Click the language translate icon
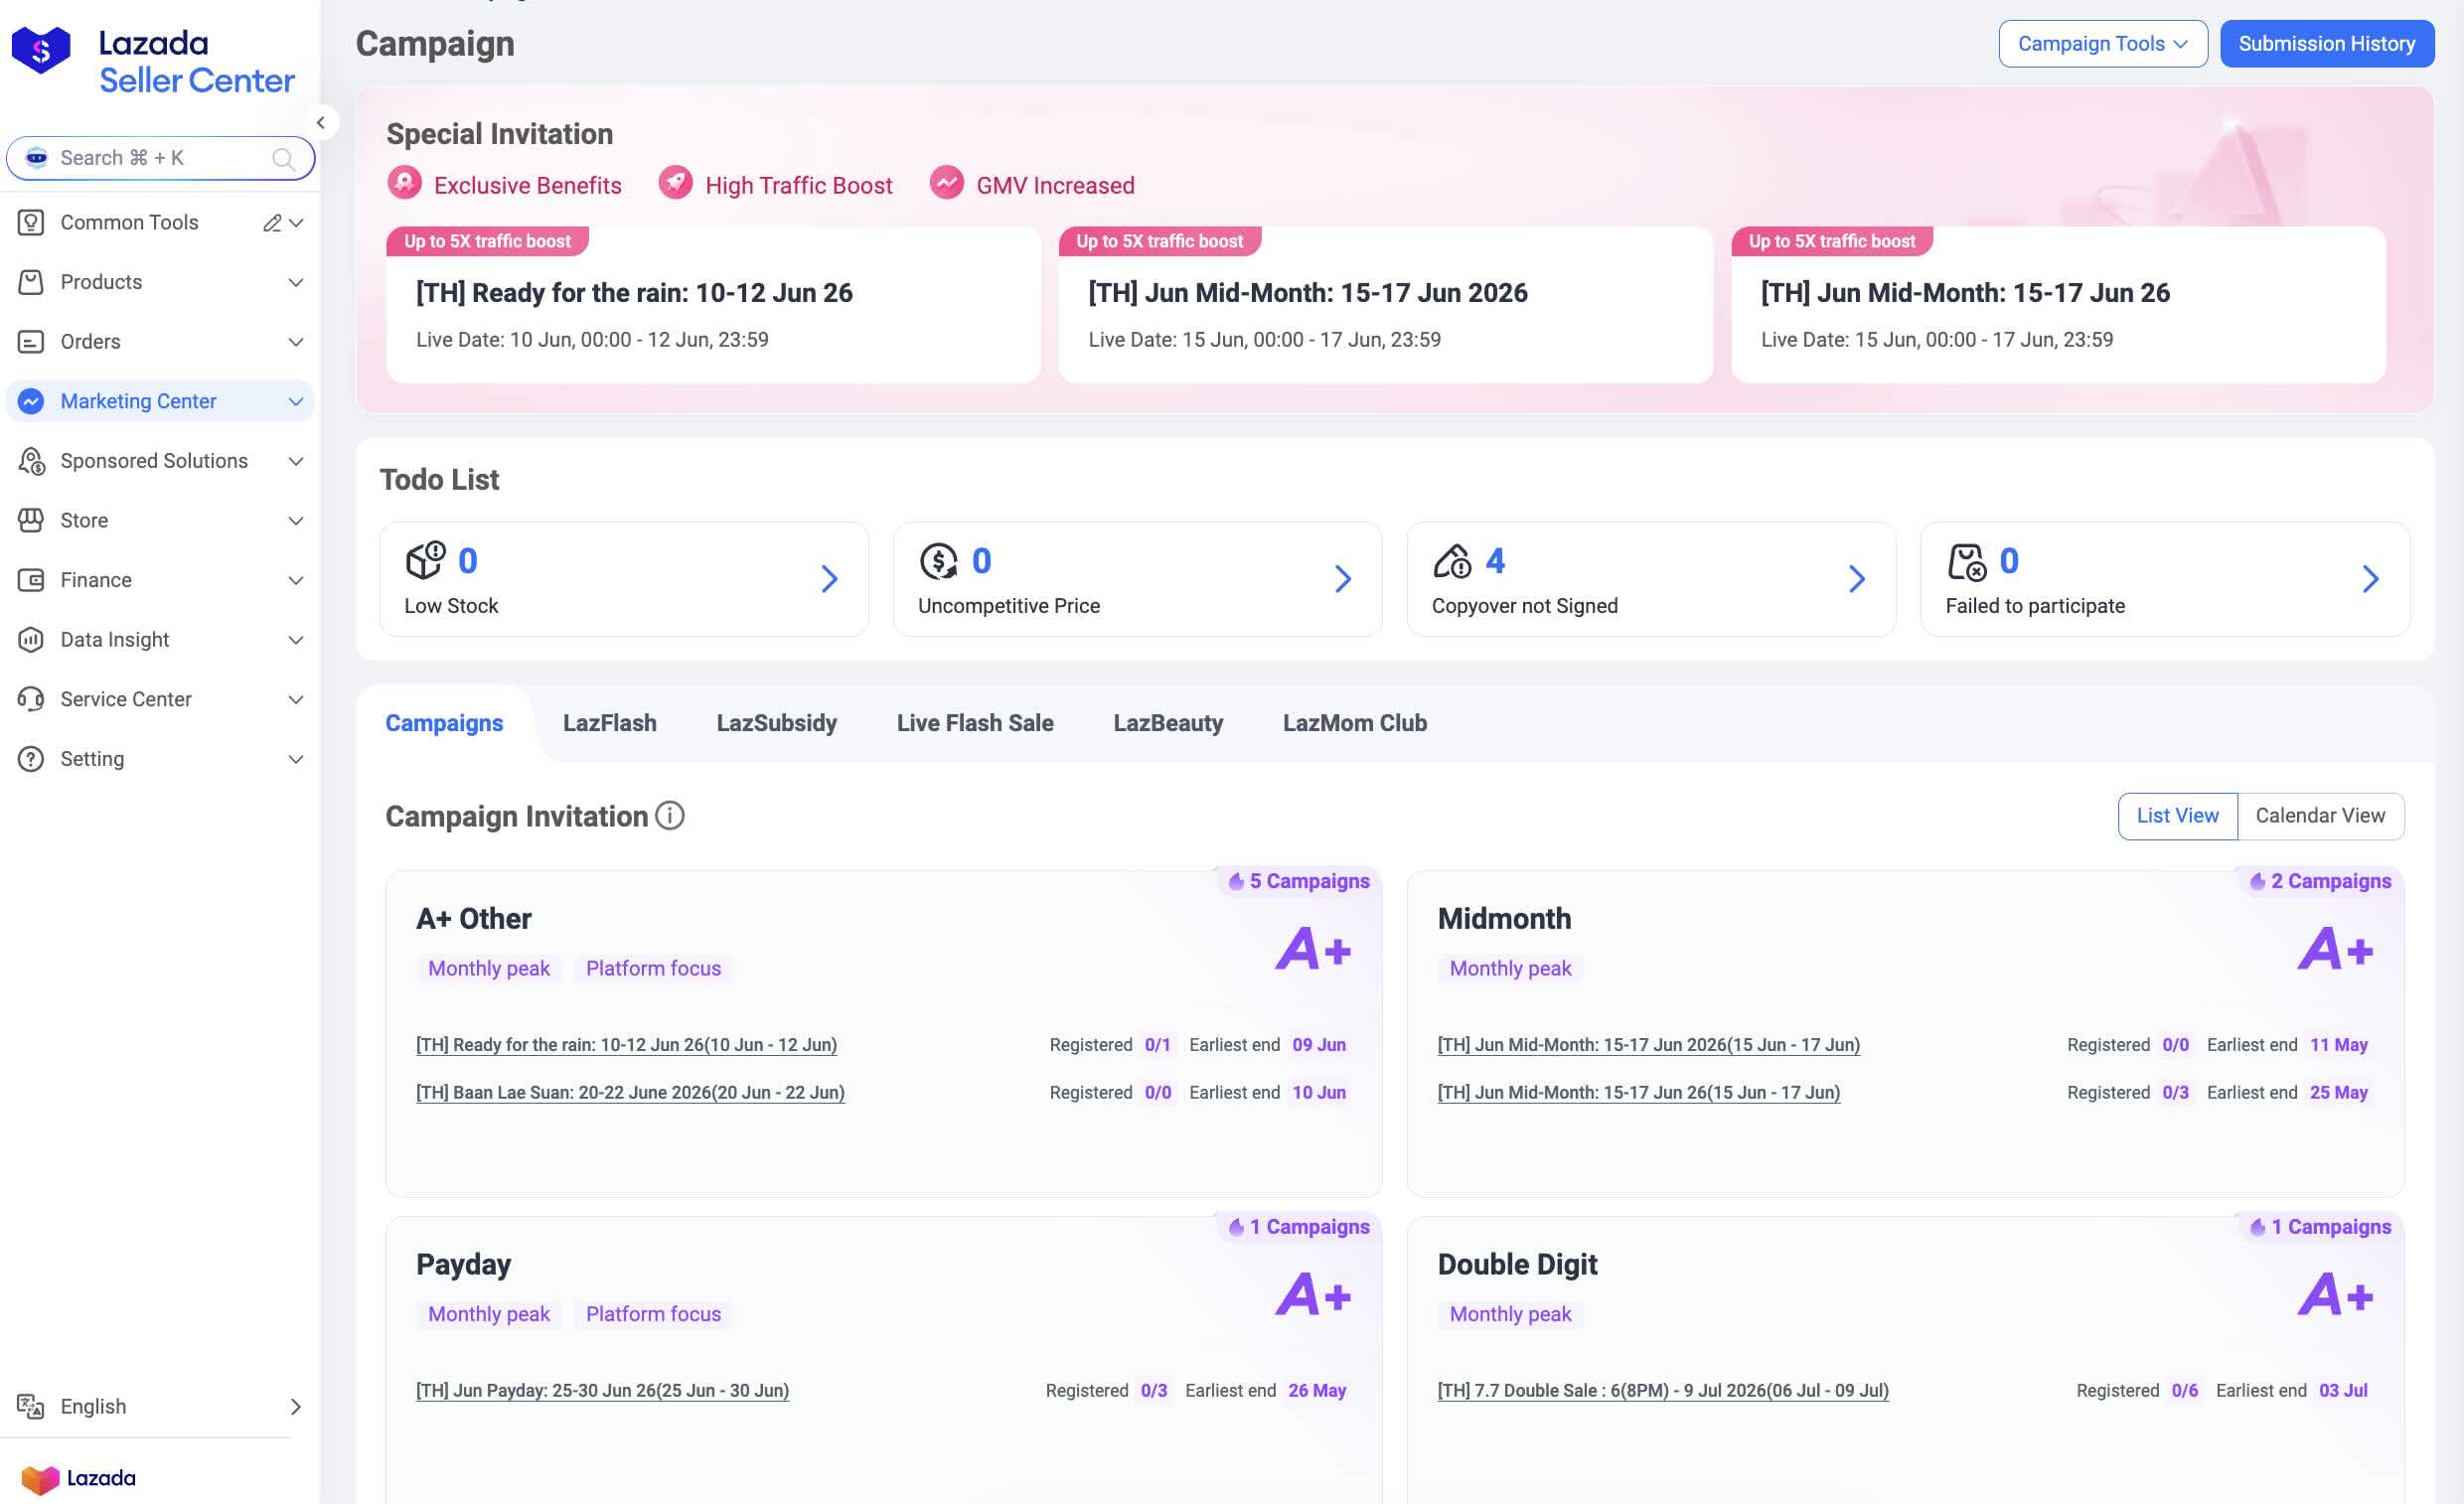This screenshot has height=1504, width=2464. point(31,1406)
